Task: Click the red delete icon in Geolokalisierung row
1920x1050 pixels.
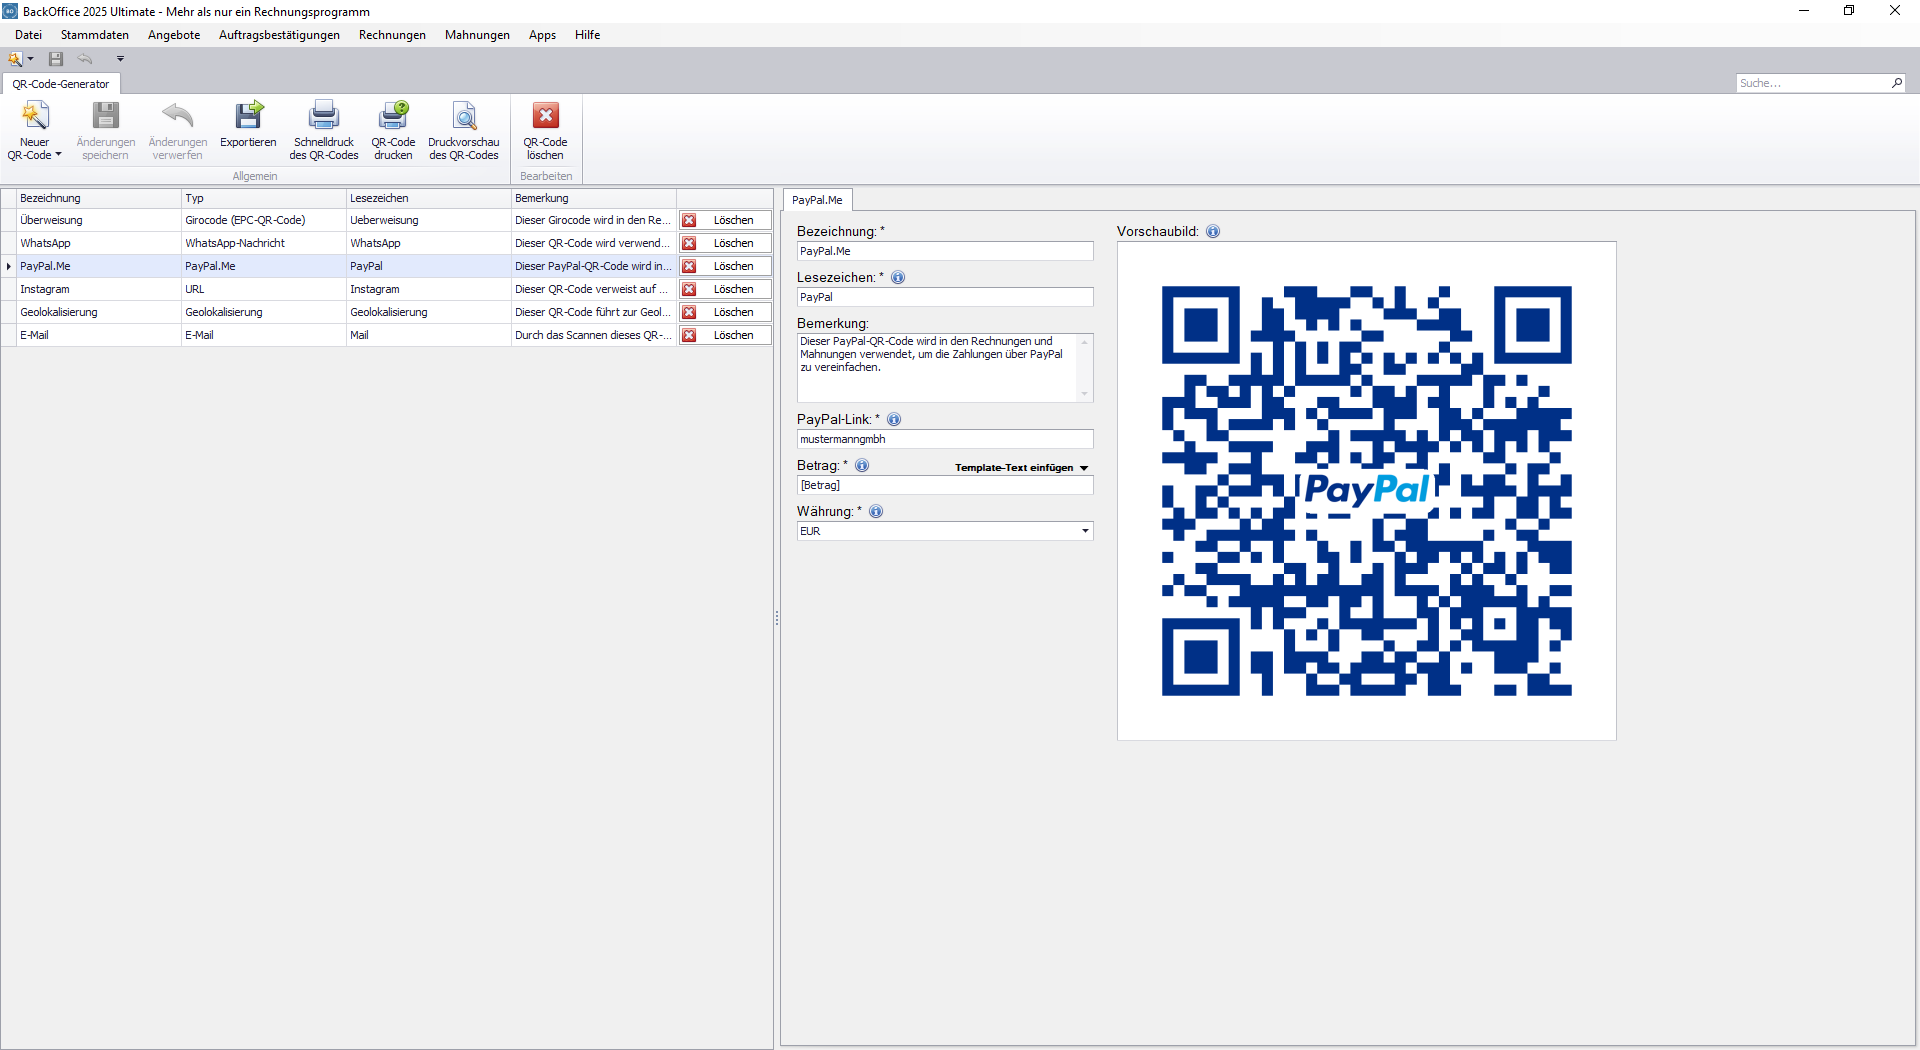Action: (x=689, y=312)
